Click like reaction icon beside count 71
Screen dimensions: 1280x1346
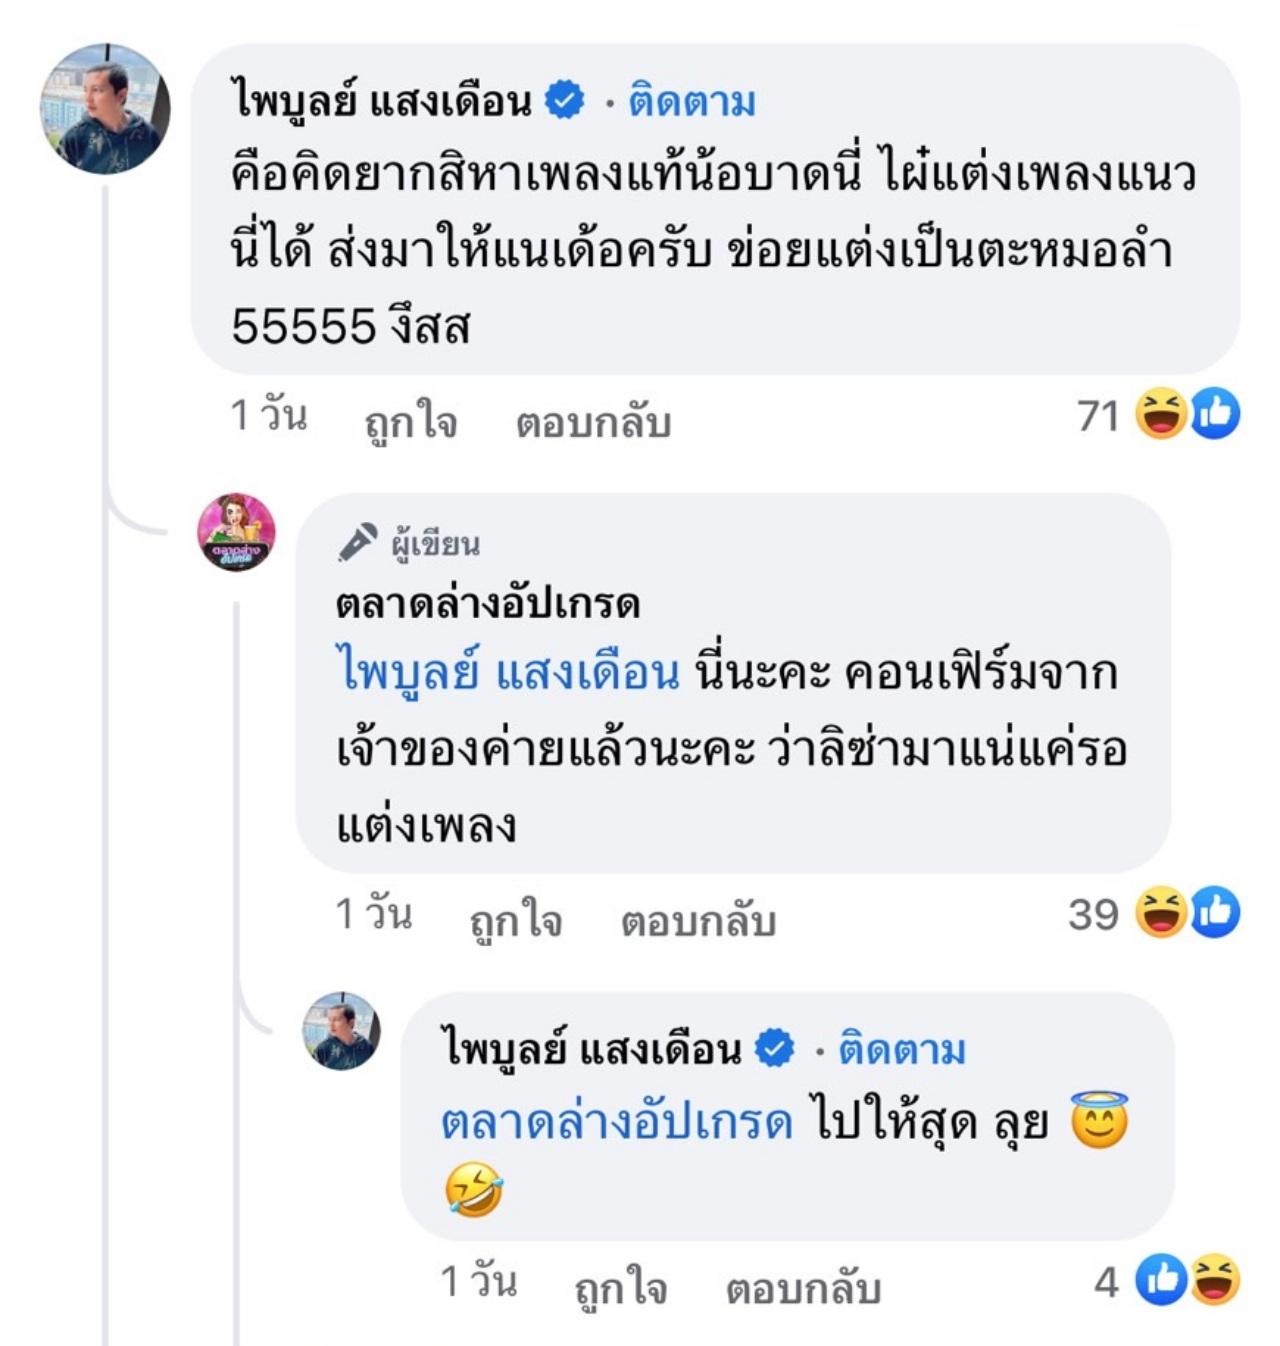tap(1216, 414)
